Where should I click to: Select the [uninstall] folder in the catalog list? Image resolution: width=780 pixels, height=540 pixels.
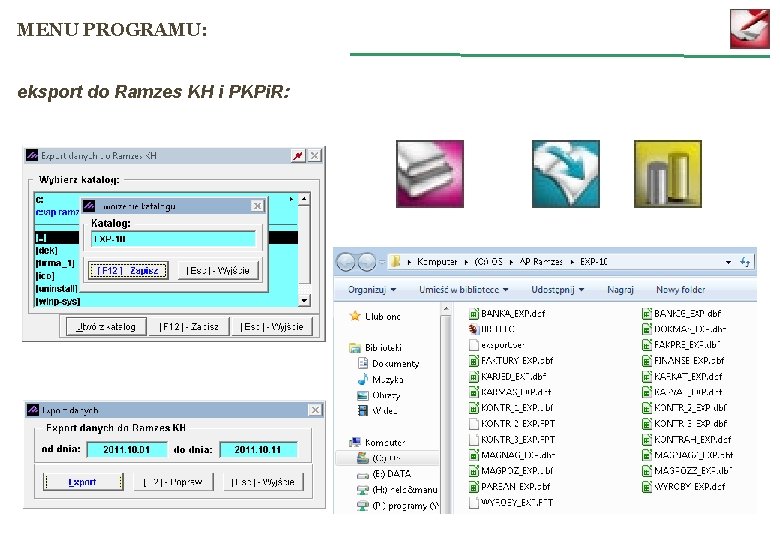pos(57,289)
